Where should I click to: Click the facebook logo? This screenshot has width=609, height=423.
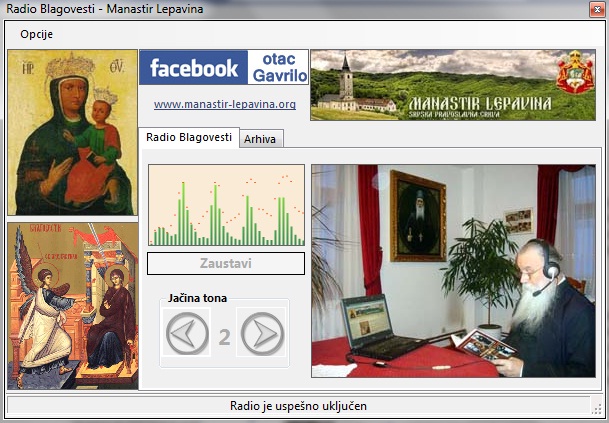point(194,68)
